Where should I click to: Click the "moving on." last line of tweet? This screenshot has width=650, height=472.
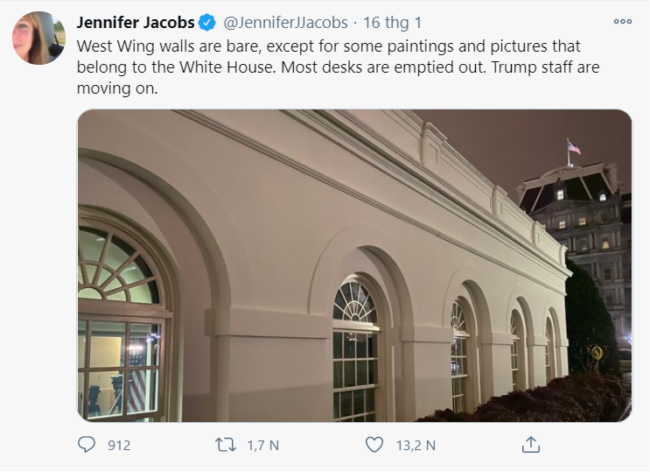(x=117, y=88)
